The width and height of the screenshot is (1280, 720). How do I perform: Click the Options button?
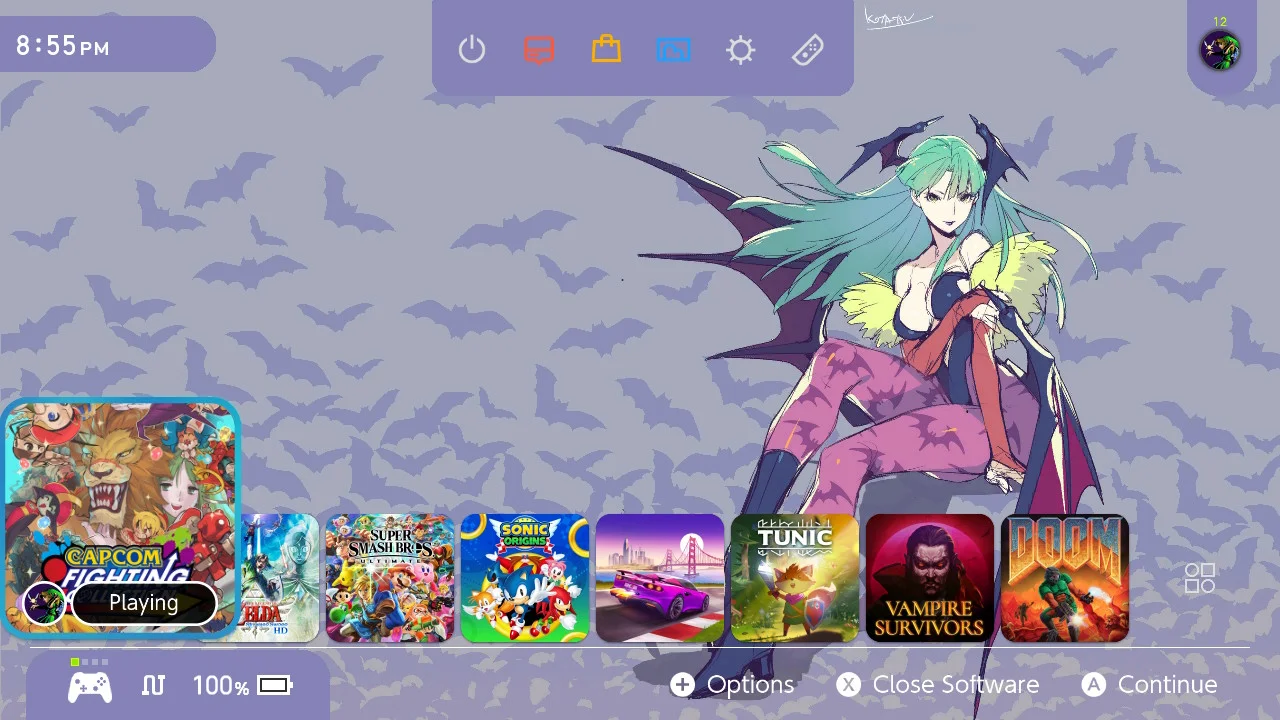click(732, 685)
